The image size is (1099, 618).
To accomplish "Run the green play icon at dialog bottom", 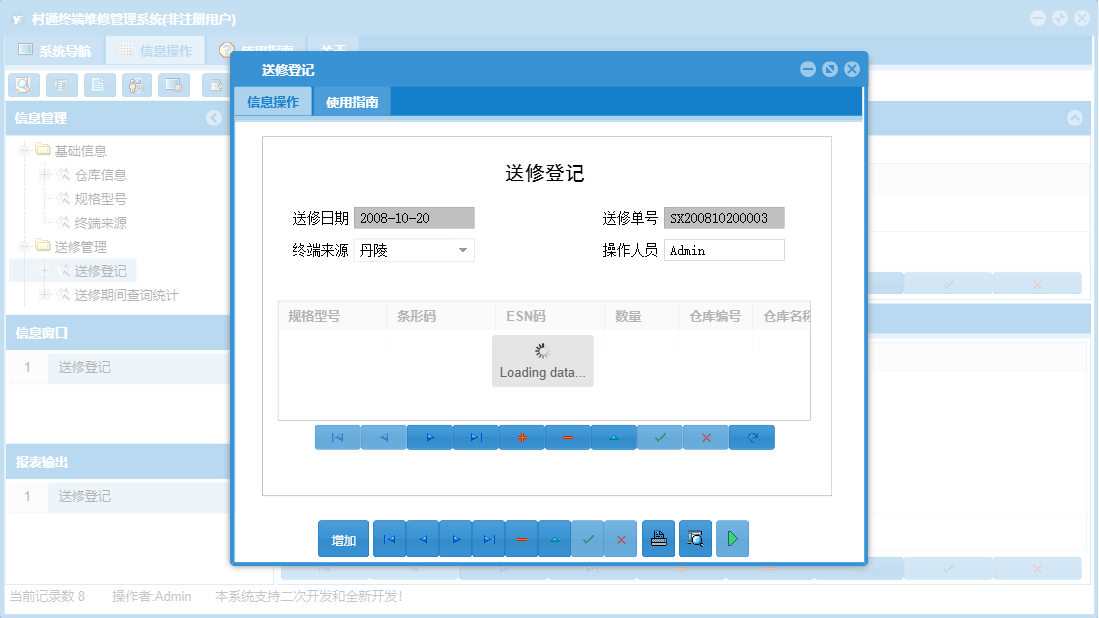I will (732, 538).
